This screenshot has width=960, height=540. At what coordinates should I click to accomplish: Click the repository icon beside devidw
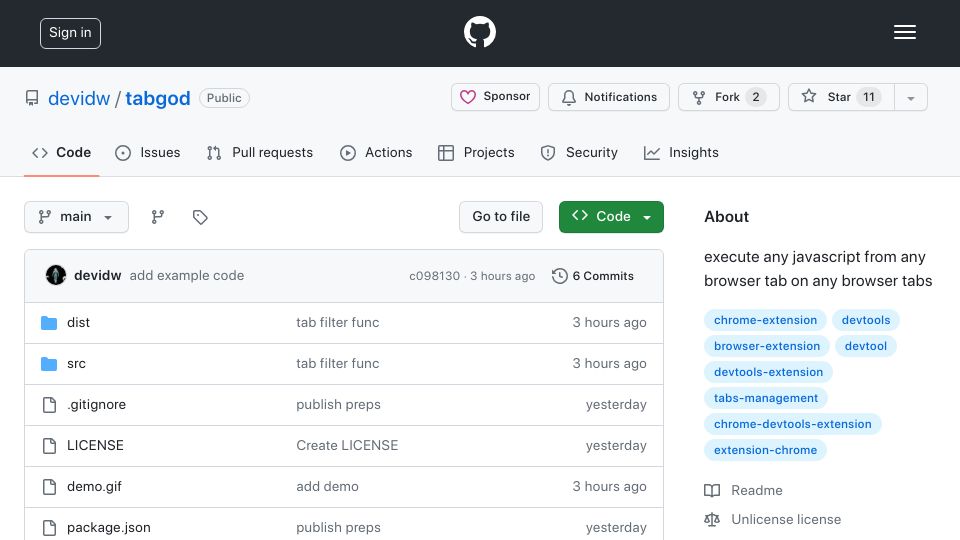tap(32, 98)
